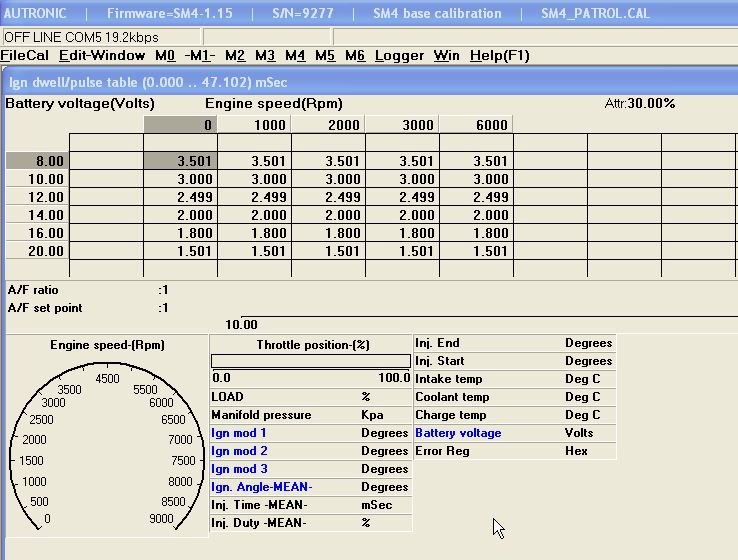Viewport: 738px width, 560px height.
Task: Click the Ign mod 1 row
Action: coord(311,433)
